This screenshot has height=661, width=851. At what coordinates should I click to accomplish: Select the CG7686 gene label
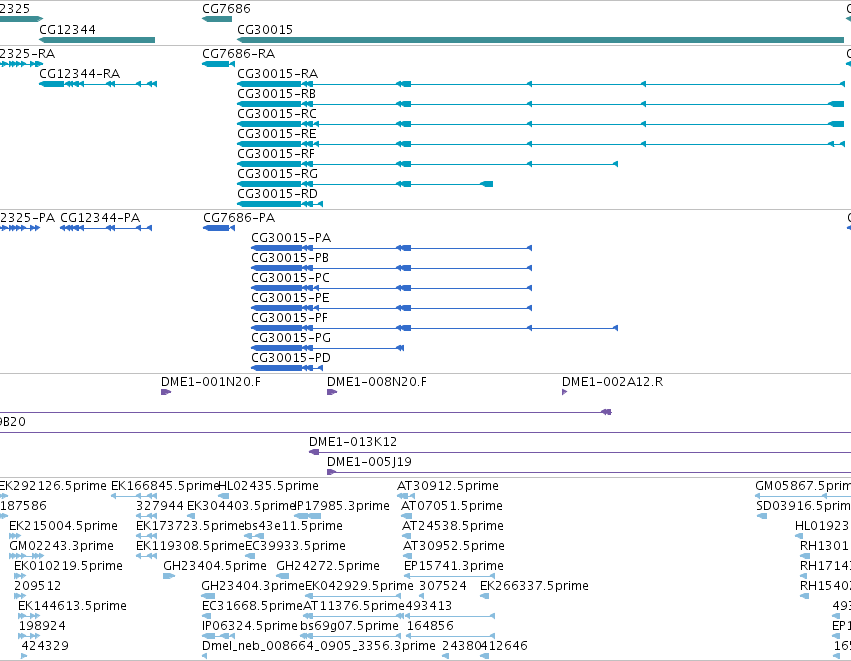[226, 9]
